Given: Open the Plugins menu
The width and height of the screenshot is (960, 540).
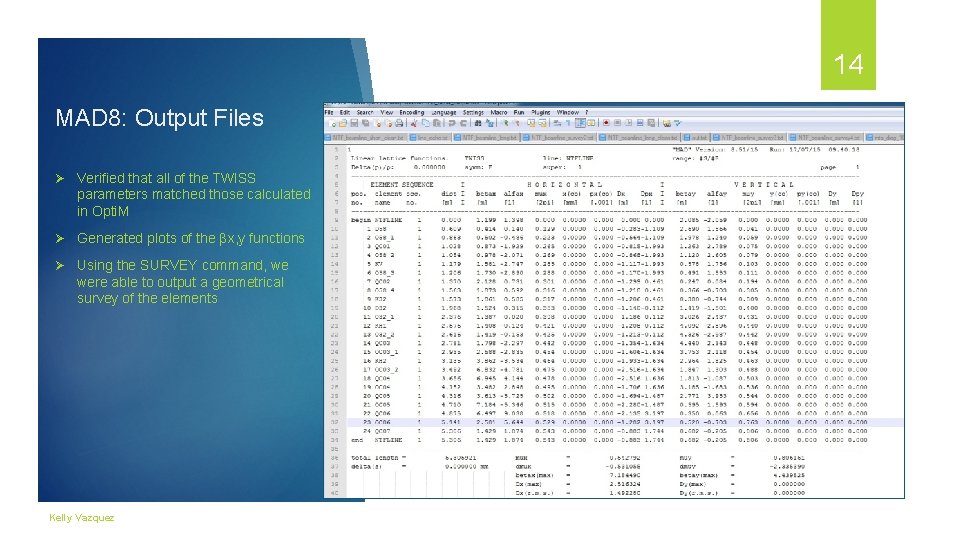Looking at the screenshot, I should (x=541, y=113).
